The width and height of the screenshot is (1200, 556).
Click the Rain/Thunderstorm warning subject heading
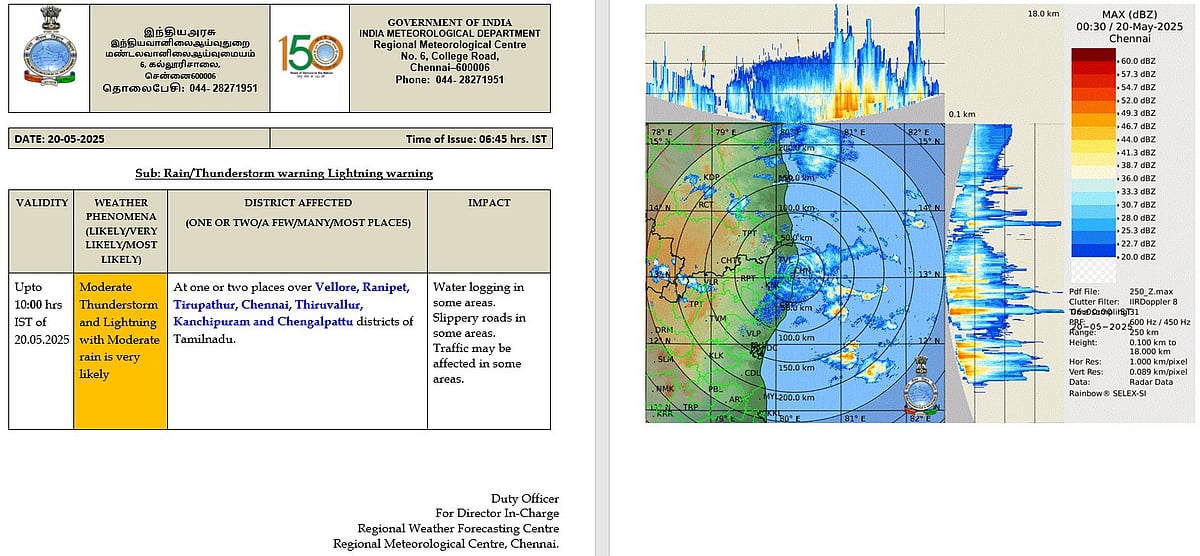point(284,173)
